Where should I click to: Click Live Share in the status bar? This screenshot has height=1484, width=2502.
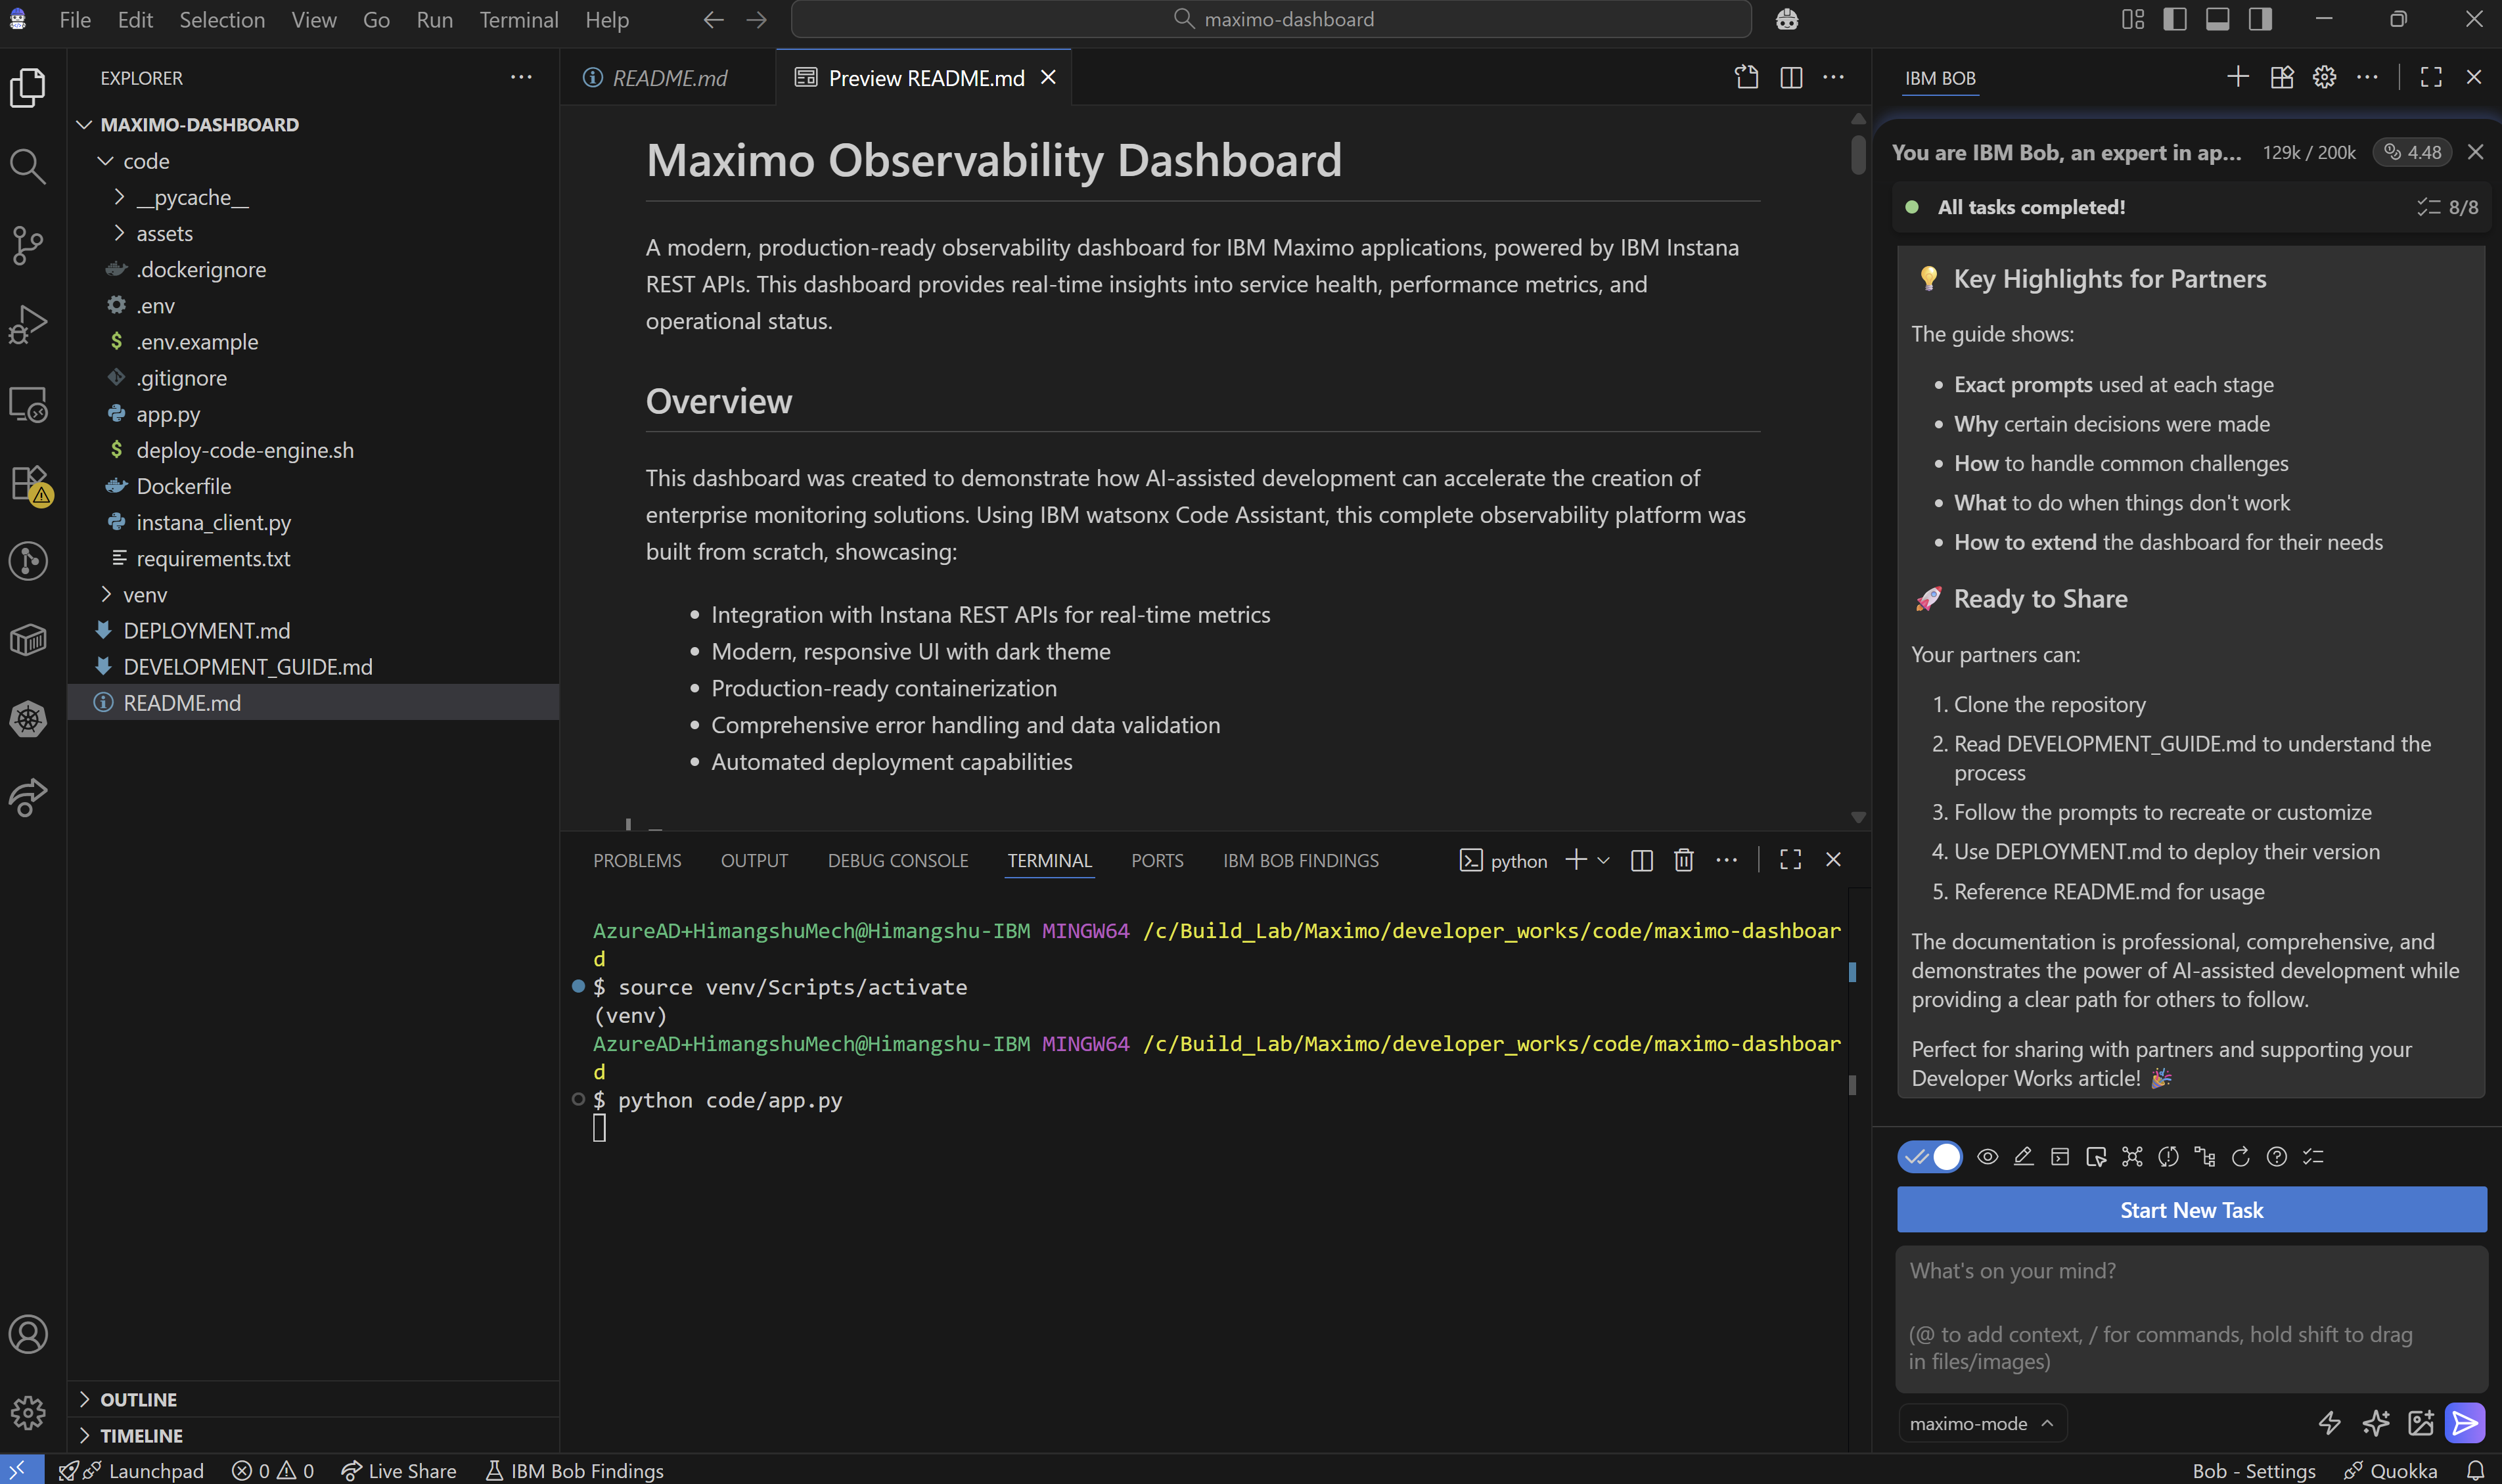[x=399, y=1470]
